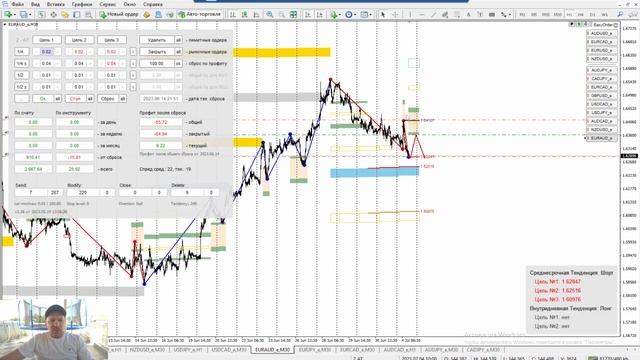Select the 1/4 s lot option
Image resolution: width=640 pixels, height=360 pixels.
pyautogui.click(x=21, y=64)
